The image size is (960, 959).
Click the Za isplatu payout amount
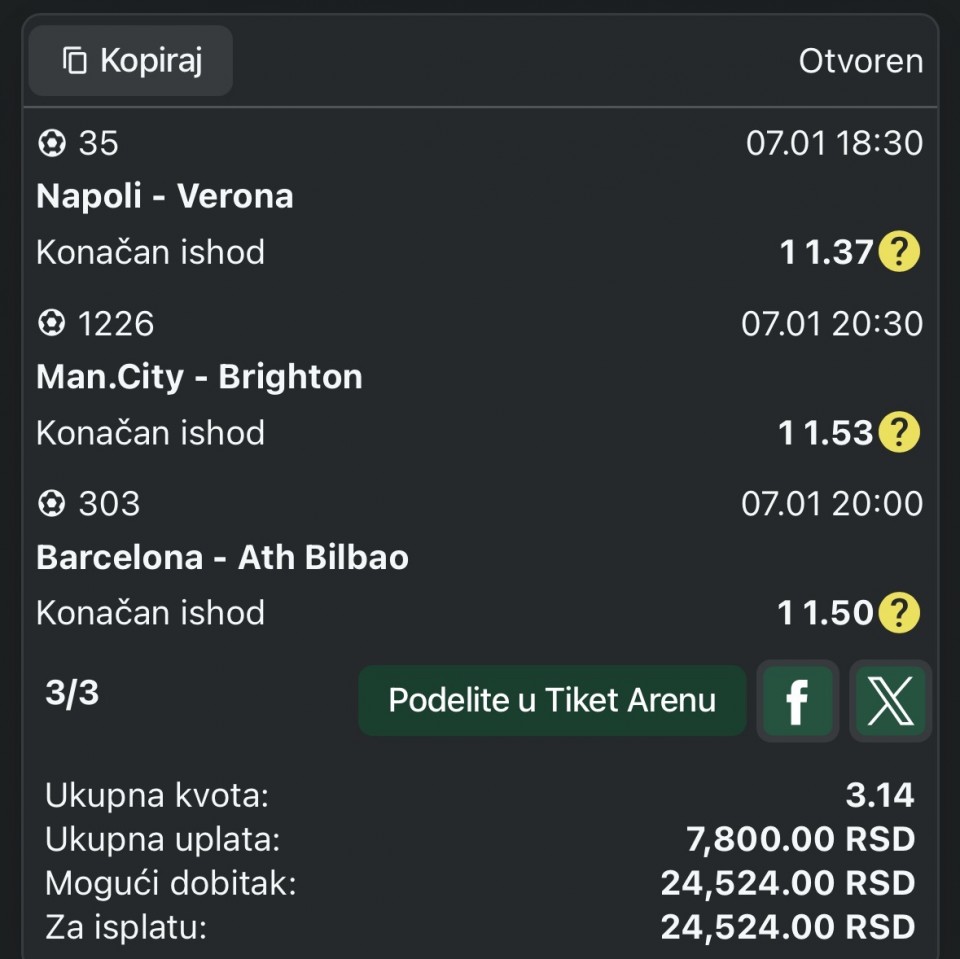pyautogui.click(x=787, y=927)
